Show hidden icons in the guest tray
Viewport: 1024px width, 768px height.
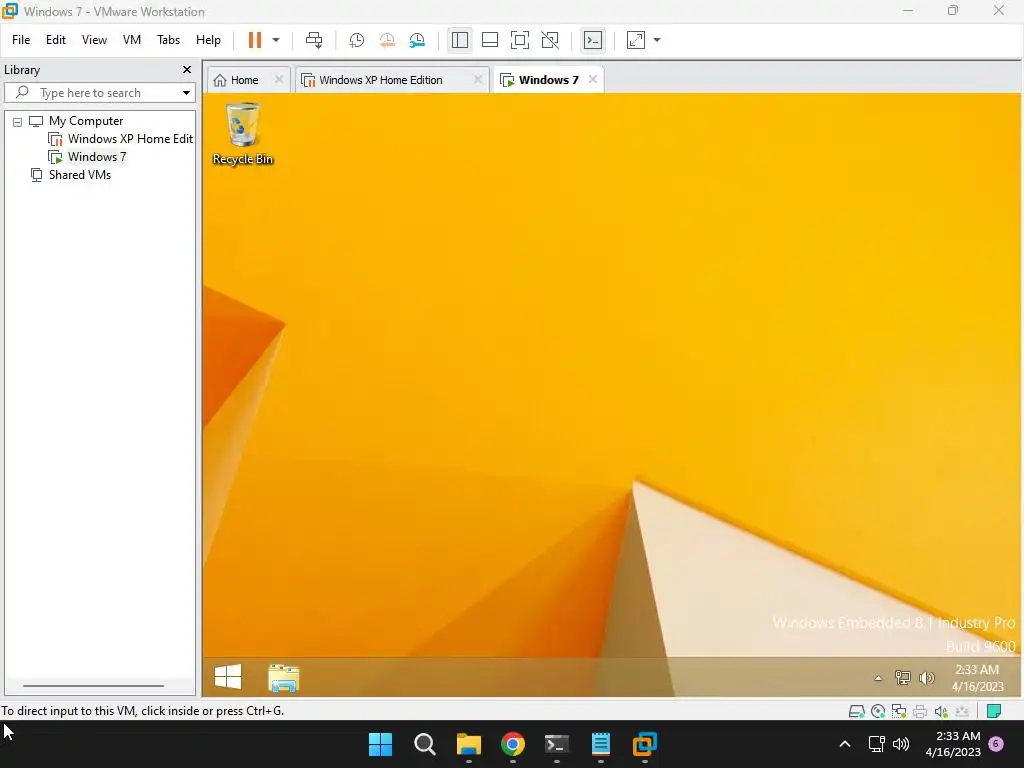click(878, 678)
